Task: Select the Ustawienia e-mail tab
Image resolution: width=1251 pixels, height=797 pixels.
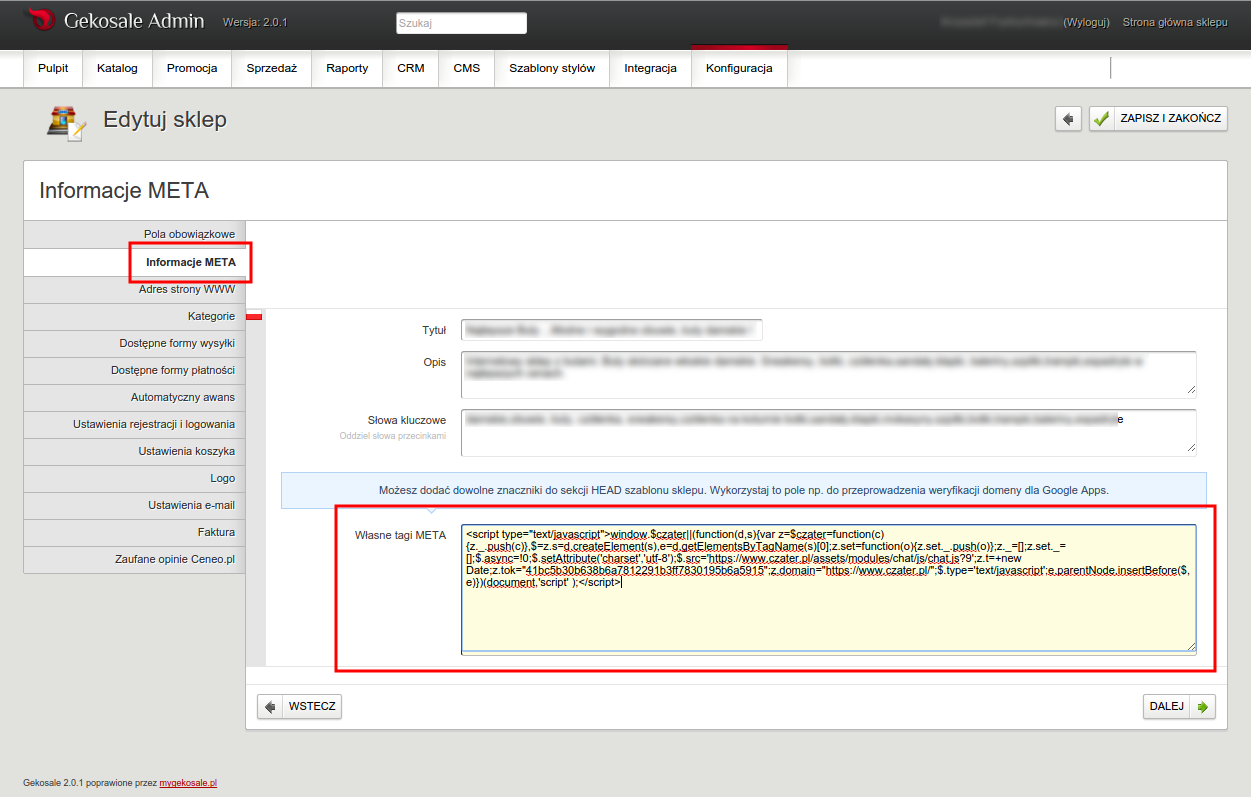Action: click(134, 505)
